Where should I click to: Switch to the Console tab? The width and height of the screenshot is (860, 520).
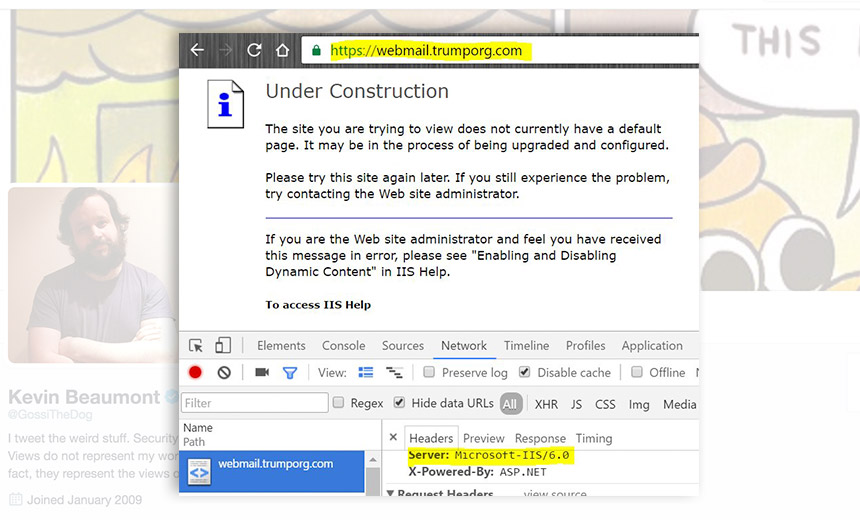[343, 346]
